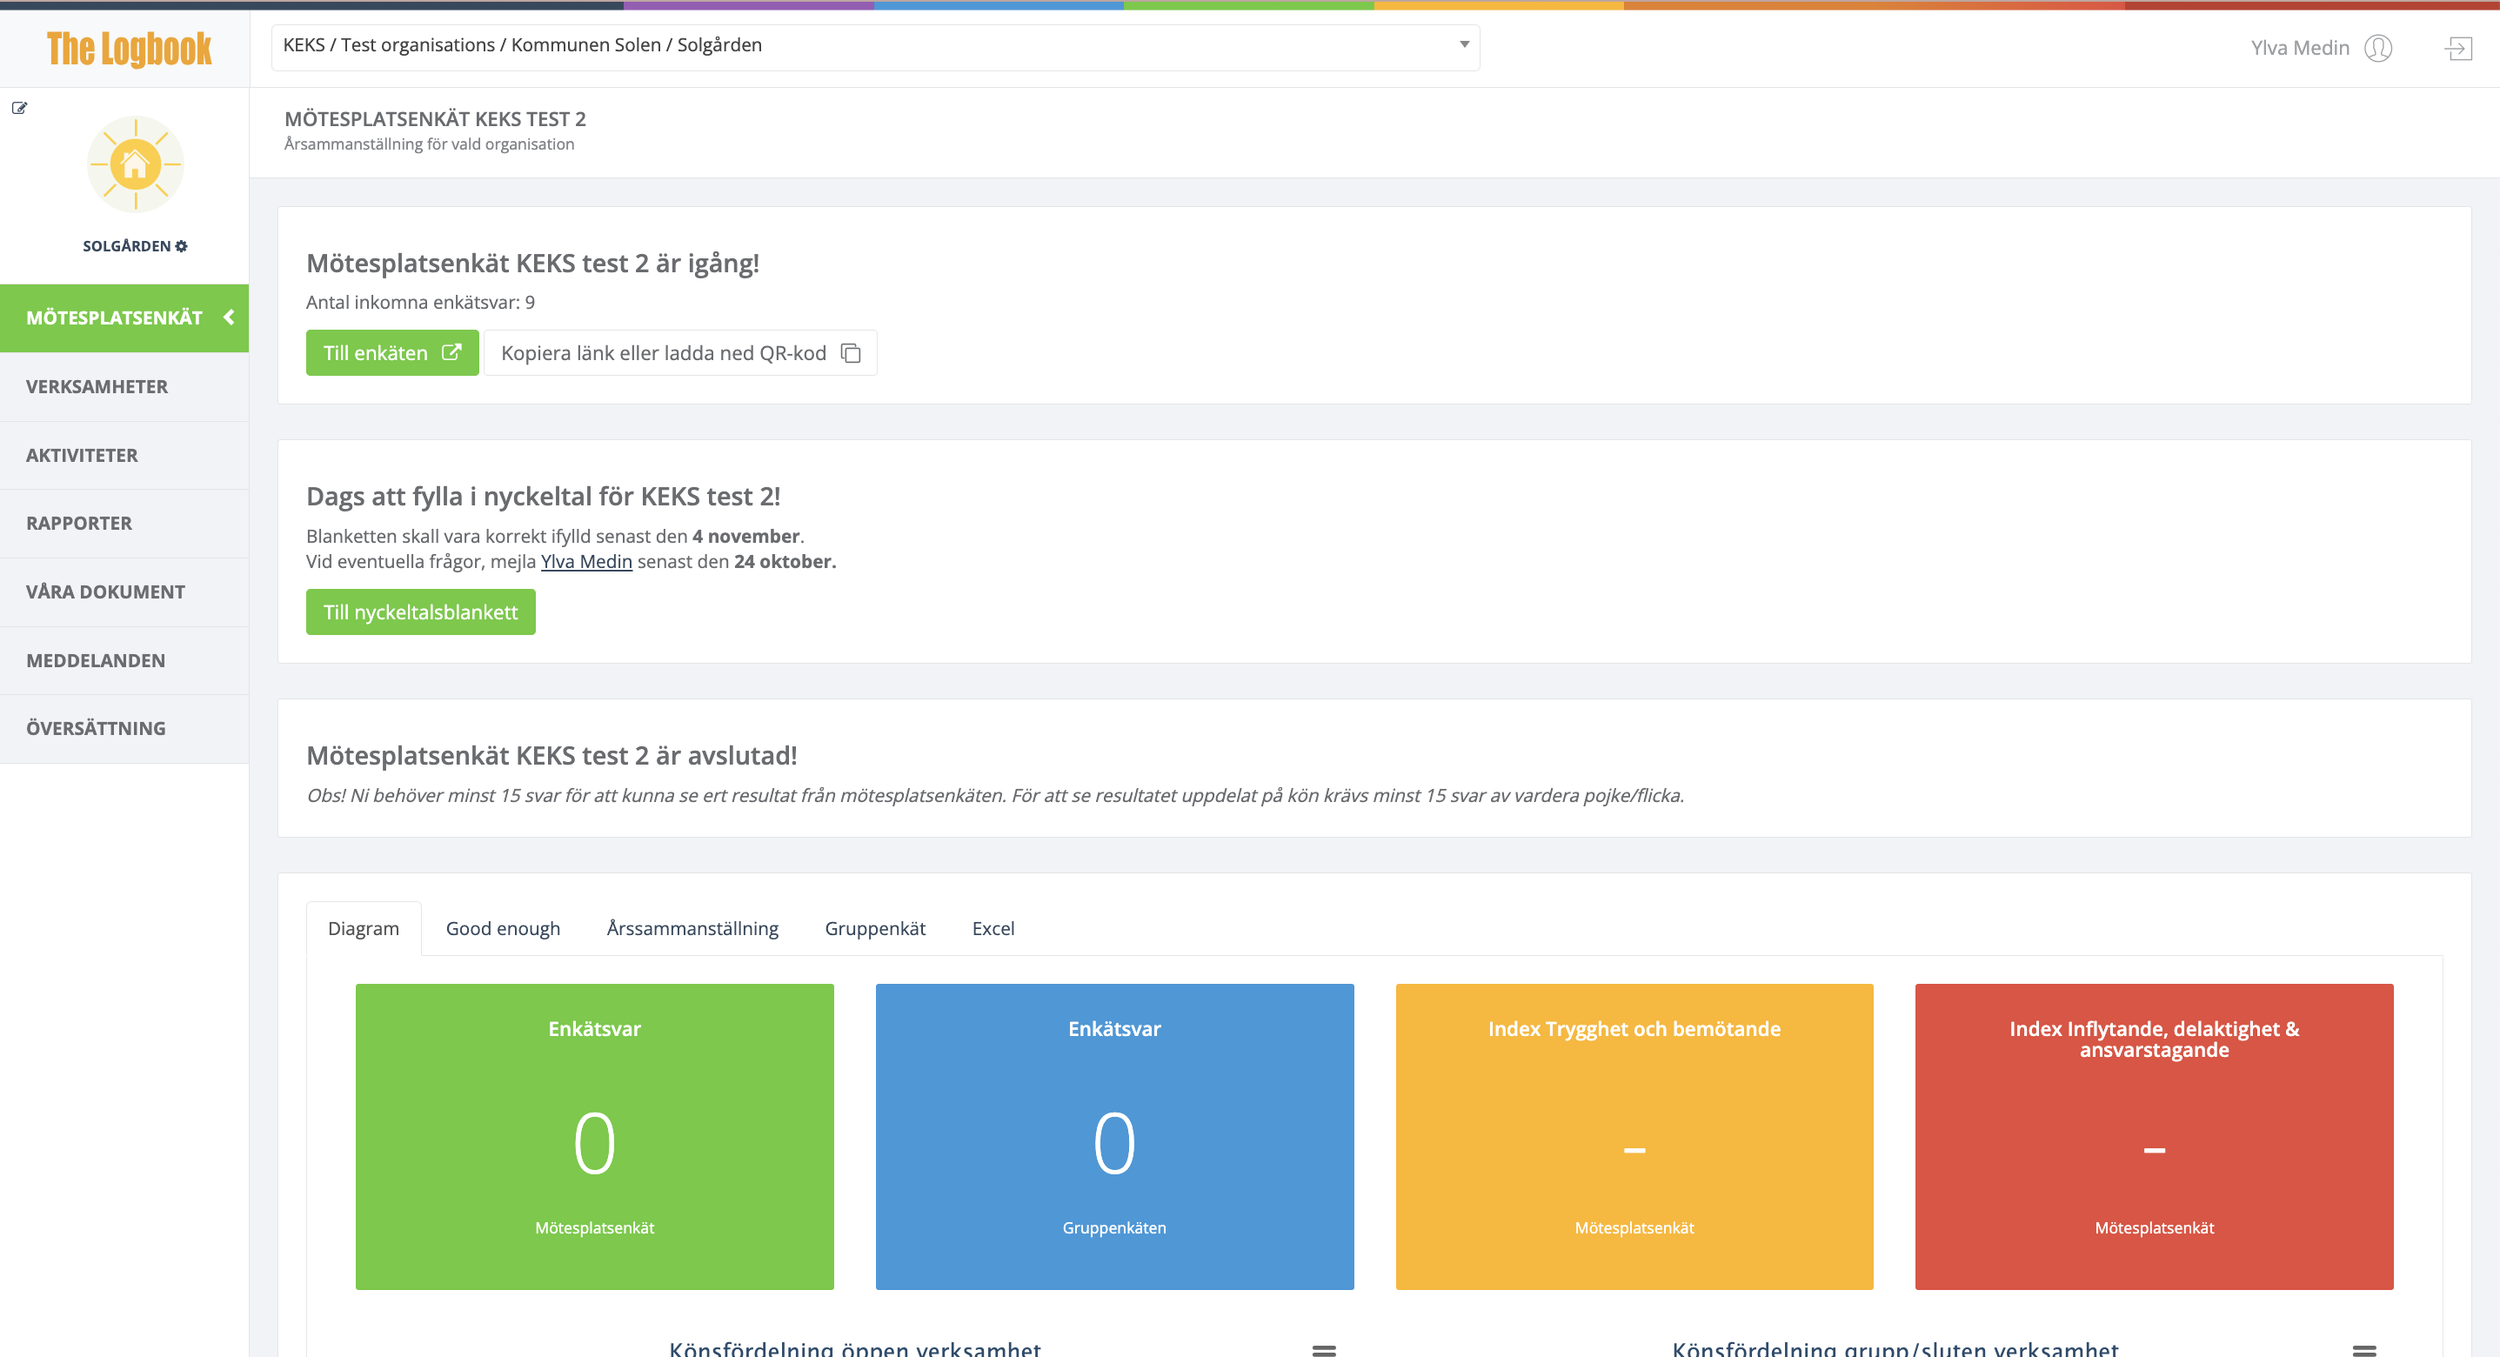Click the Solgården sun house logo

pyautogui.click(x=135, y=165)
